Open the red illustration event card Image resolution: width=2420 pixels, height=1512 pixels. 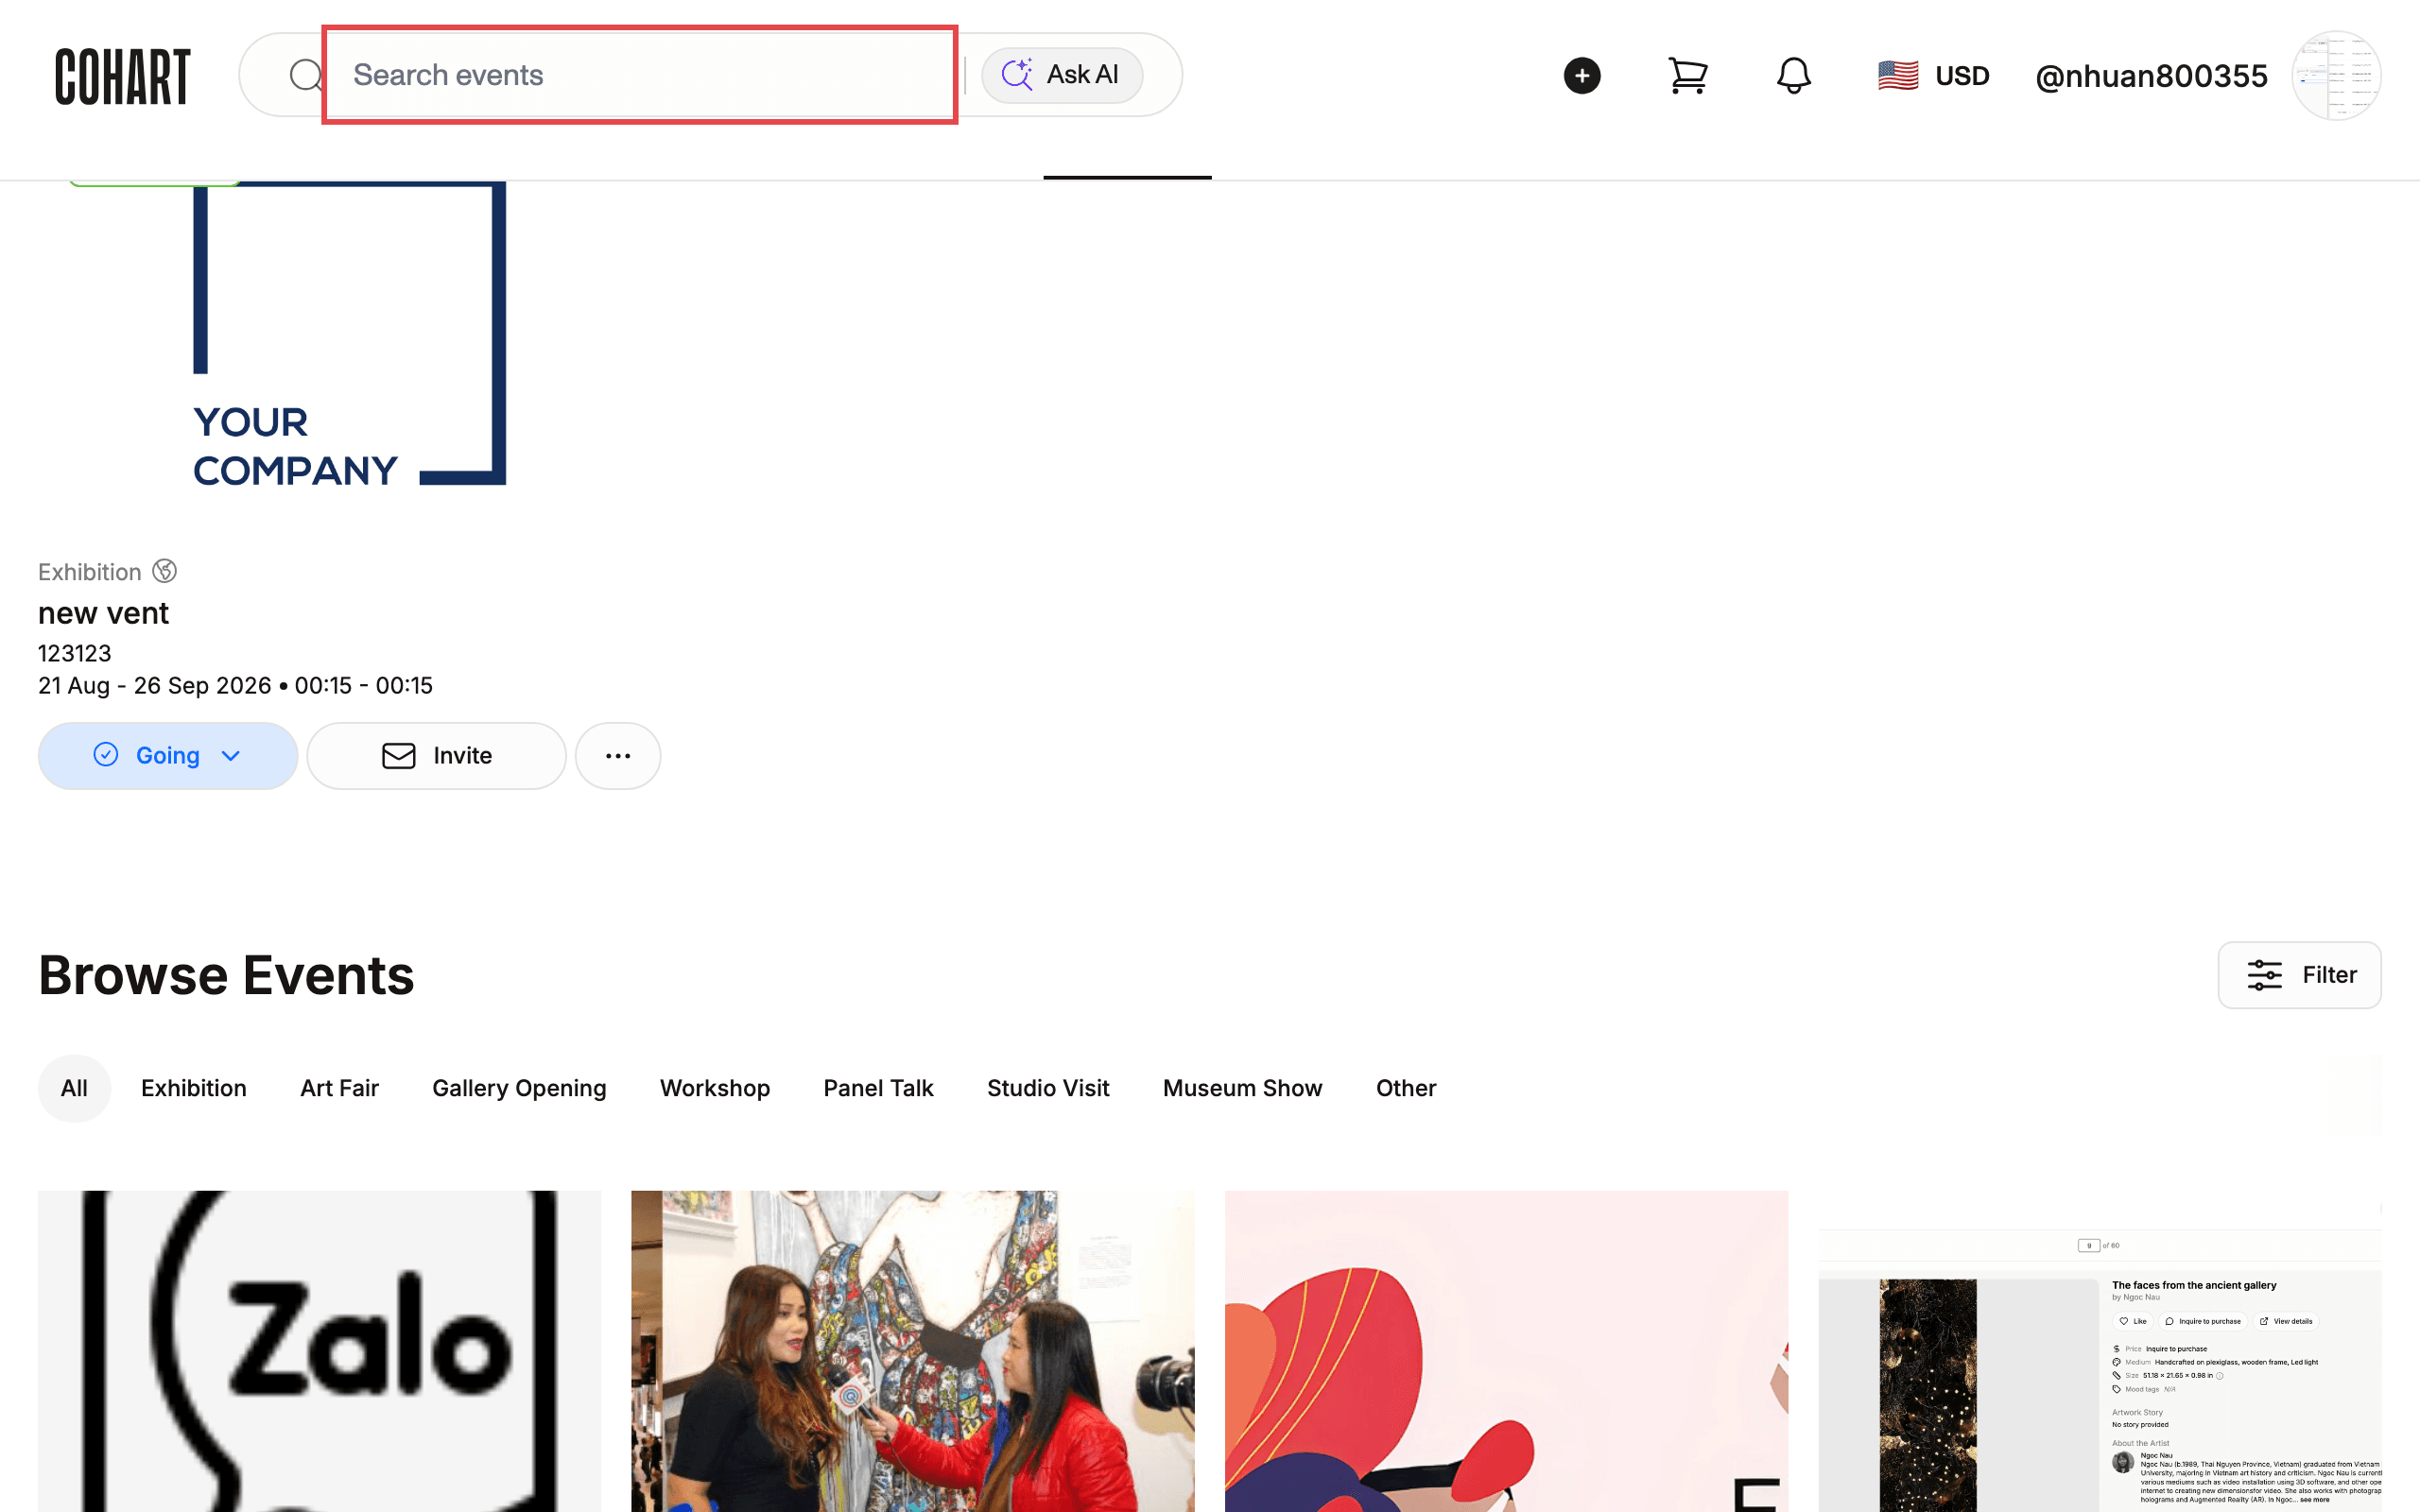click(1506, 1351)
